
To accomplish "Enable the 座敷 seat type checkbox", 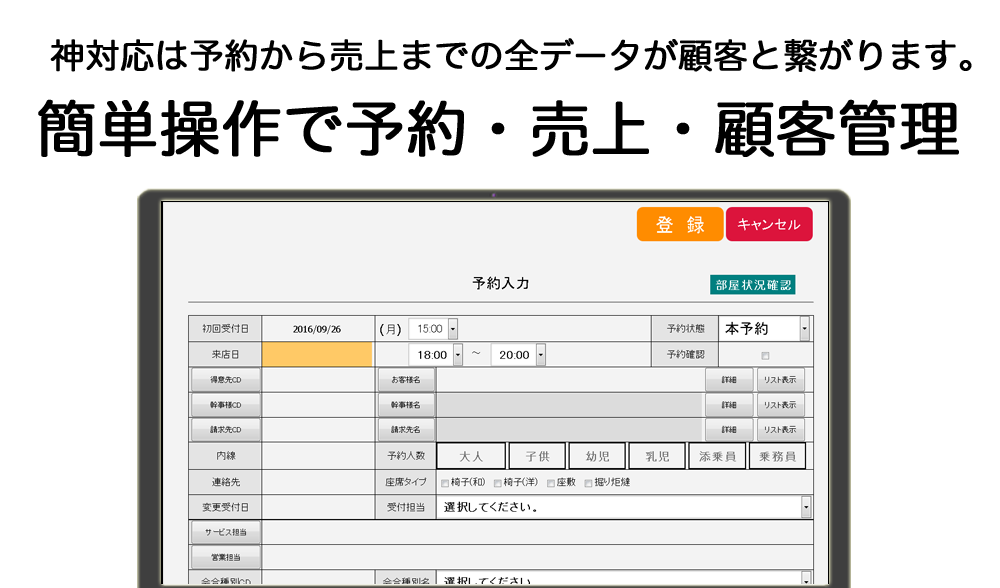I will click(551, 483).
